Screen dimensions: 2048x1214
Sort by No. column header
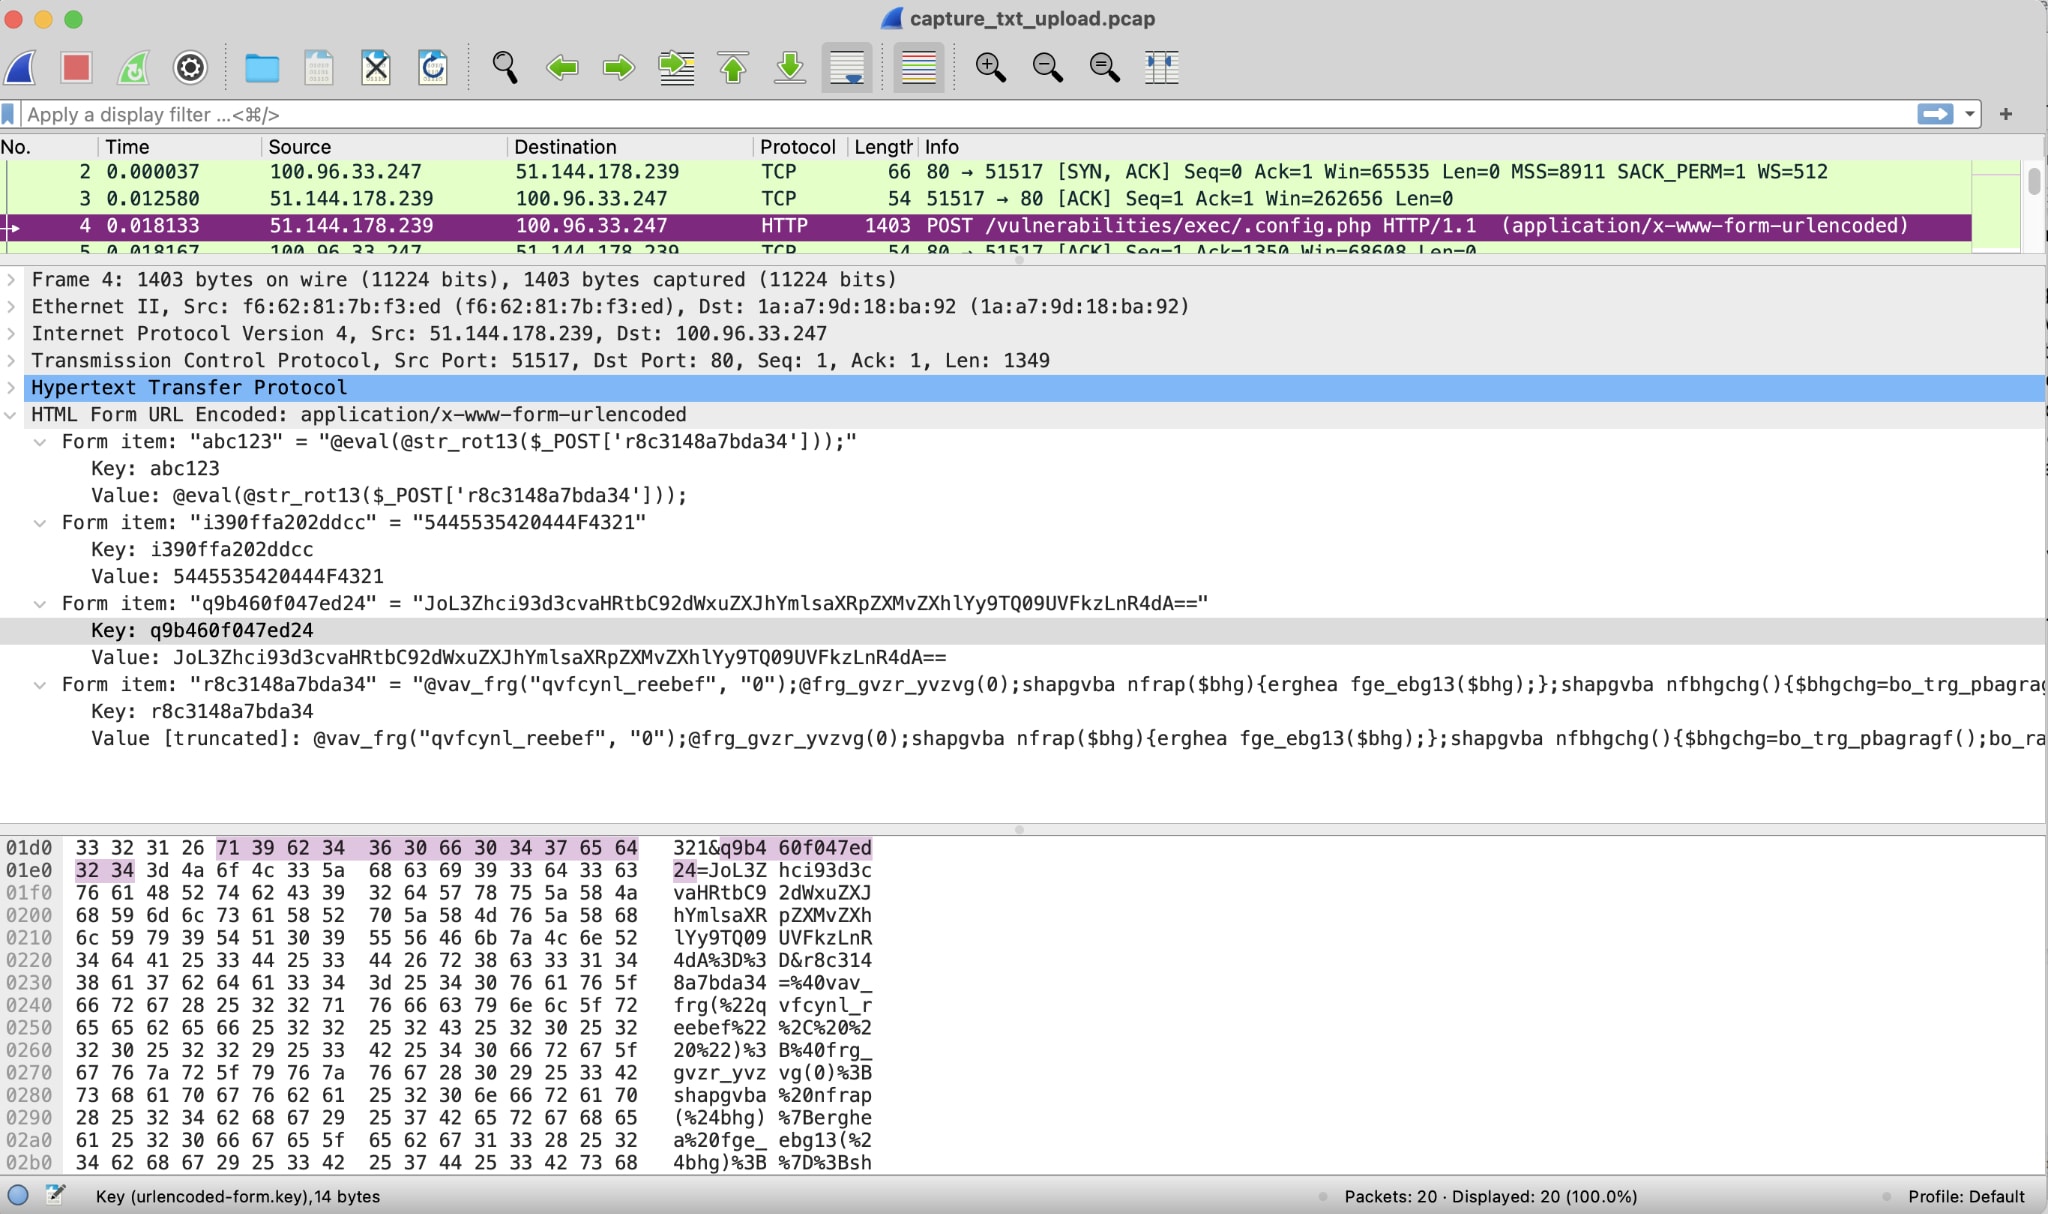pyautogui.click(x=49, y=147)
